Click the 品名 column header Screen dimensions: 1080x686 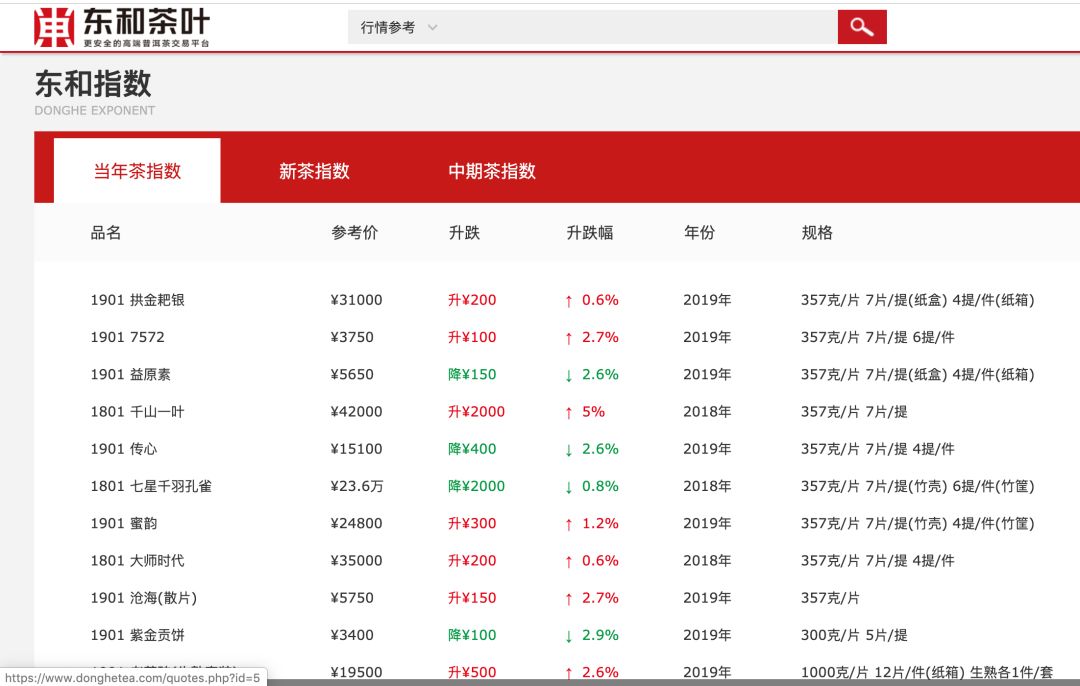104,232
